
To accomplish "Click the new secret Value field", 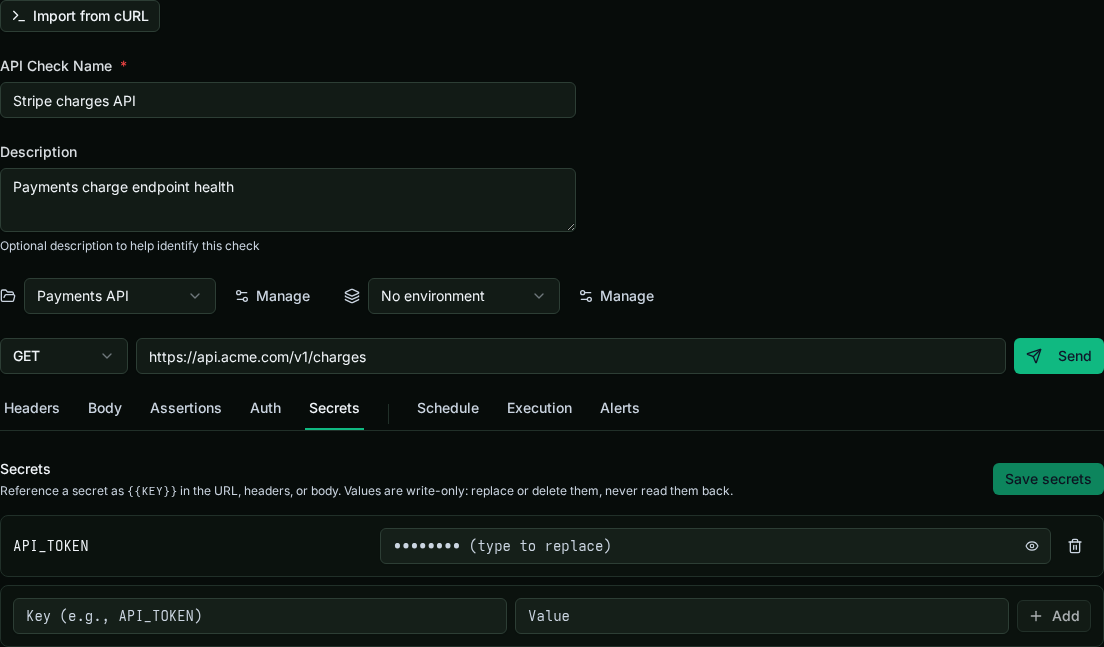I will click(762, 616).
